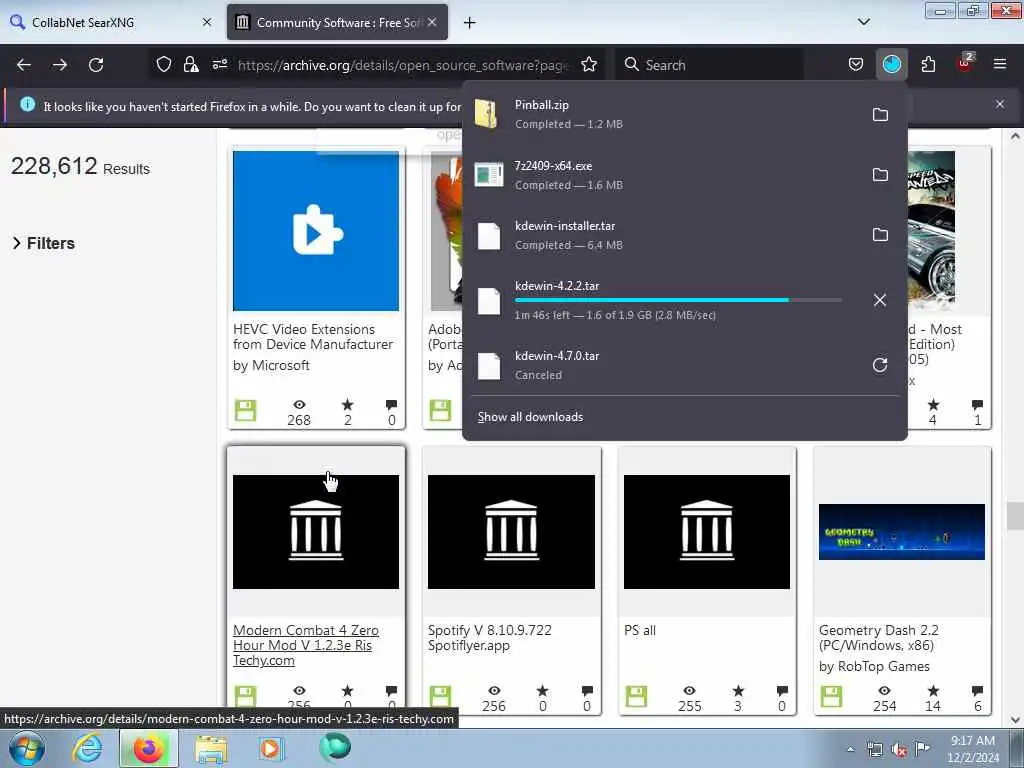Viewport: 1024px width, 768px height.
Task: Click the site security padlock icon
Action: click(x=191, y=64)
